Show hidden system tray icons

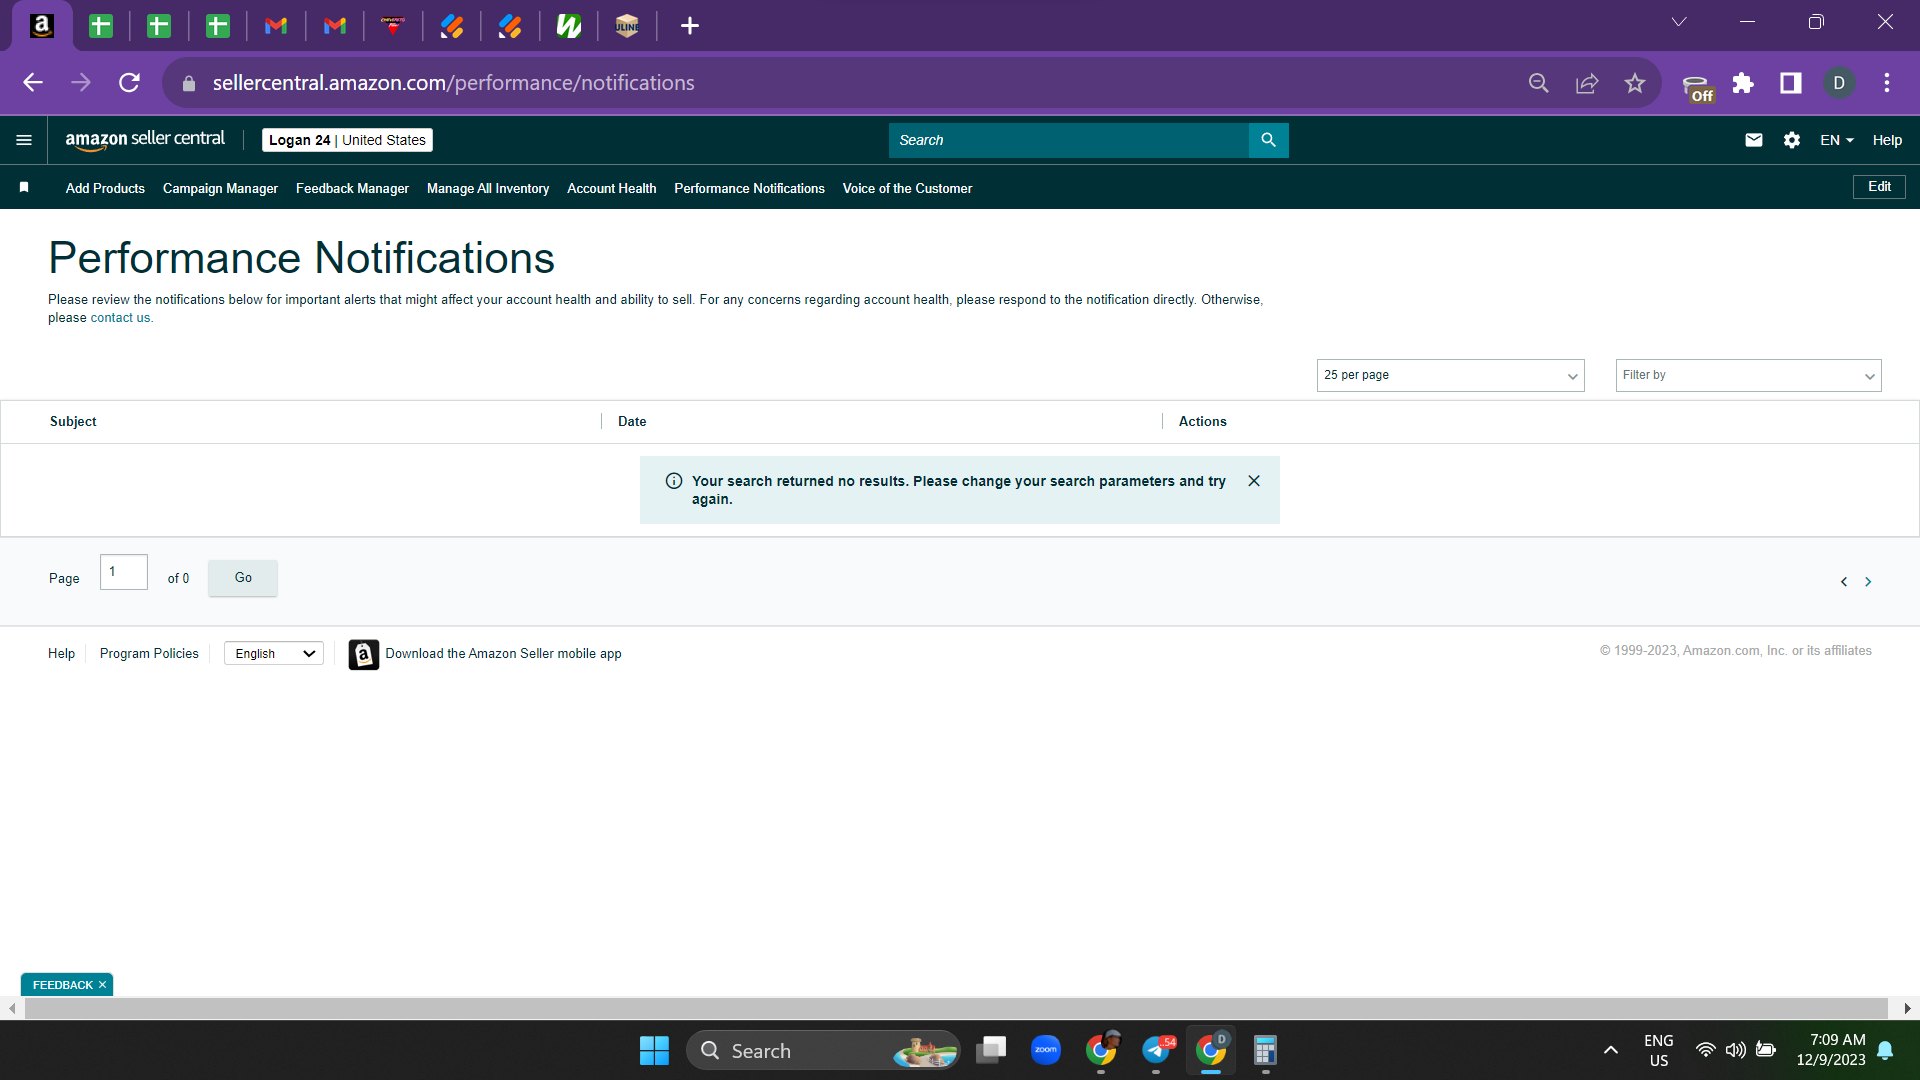tap(1611, 1050)
